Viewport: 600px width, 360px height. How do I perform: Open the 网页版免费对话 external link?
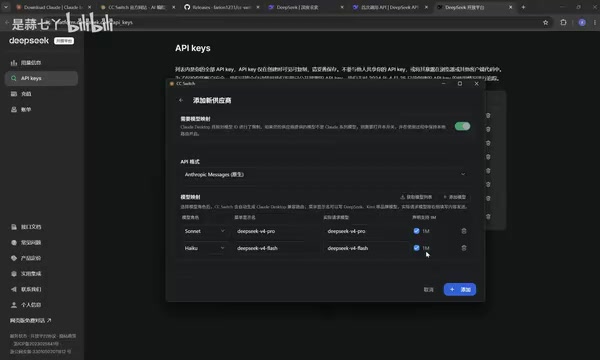click(31, 321)
